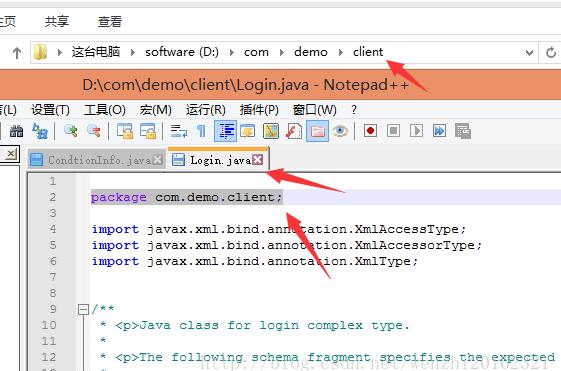The height and width of the screenshot is (371, 561).
Task: Zoom out using the magnifier minus icon
Action: click(x=94, y=131)
